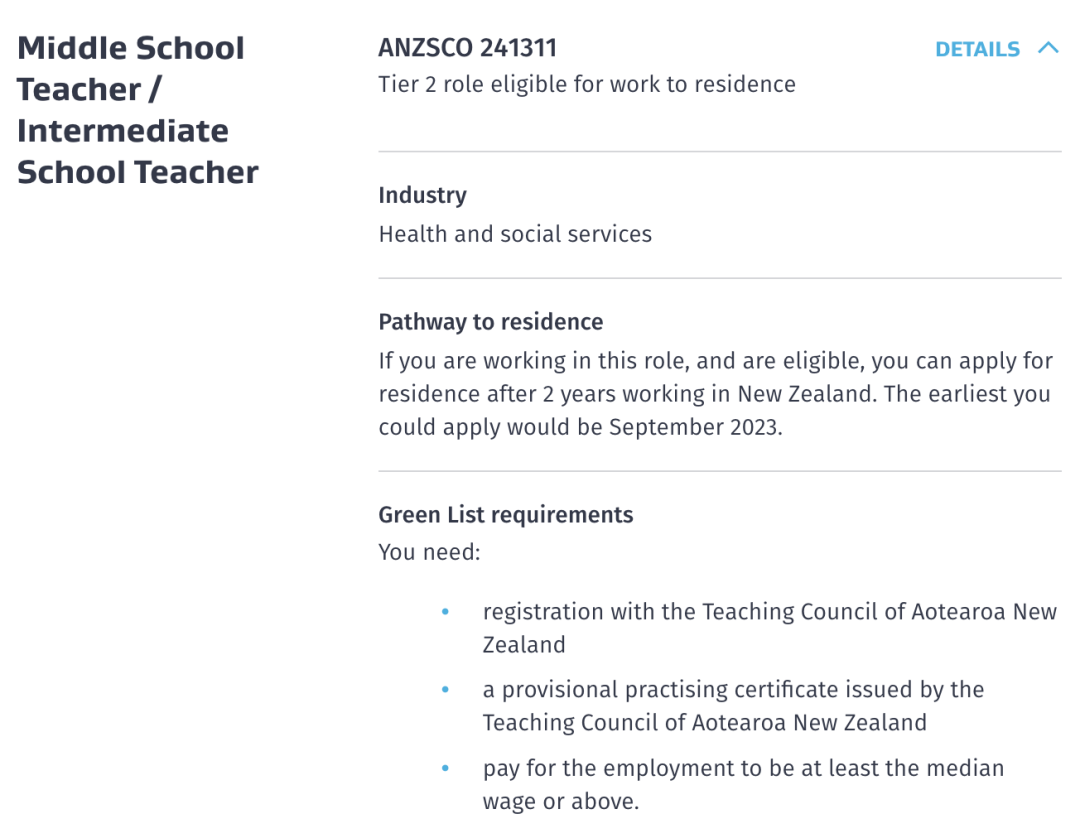Screen dimensions: 1080x838
Task: Click the Tier 2 role eligibility line
Action: click(x=587, y=84)
